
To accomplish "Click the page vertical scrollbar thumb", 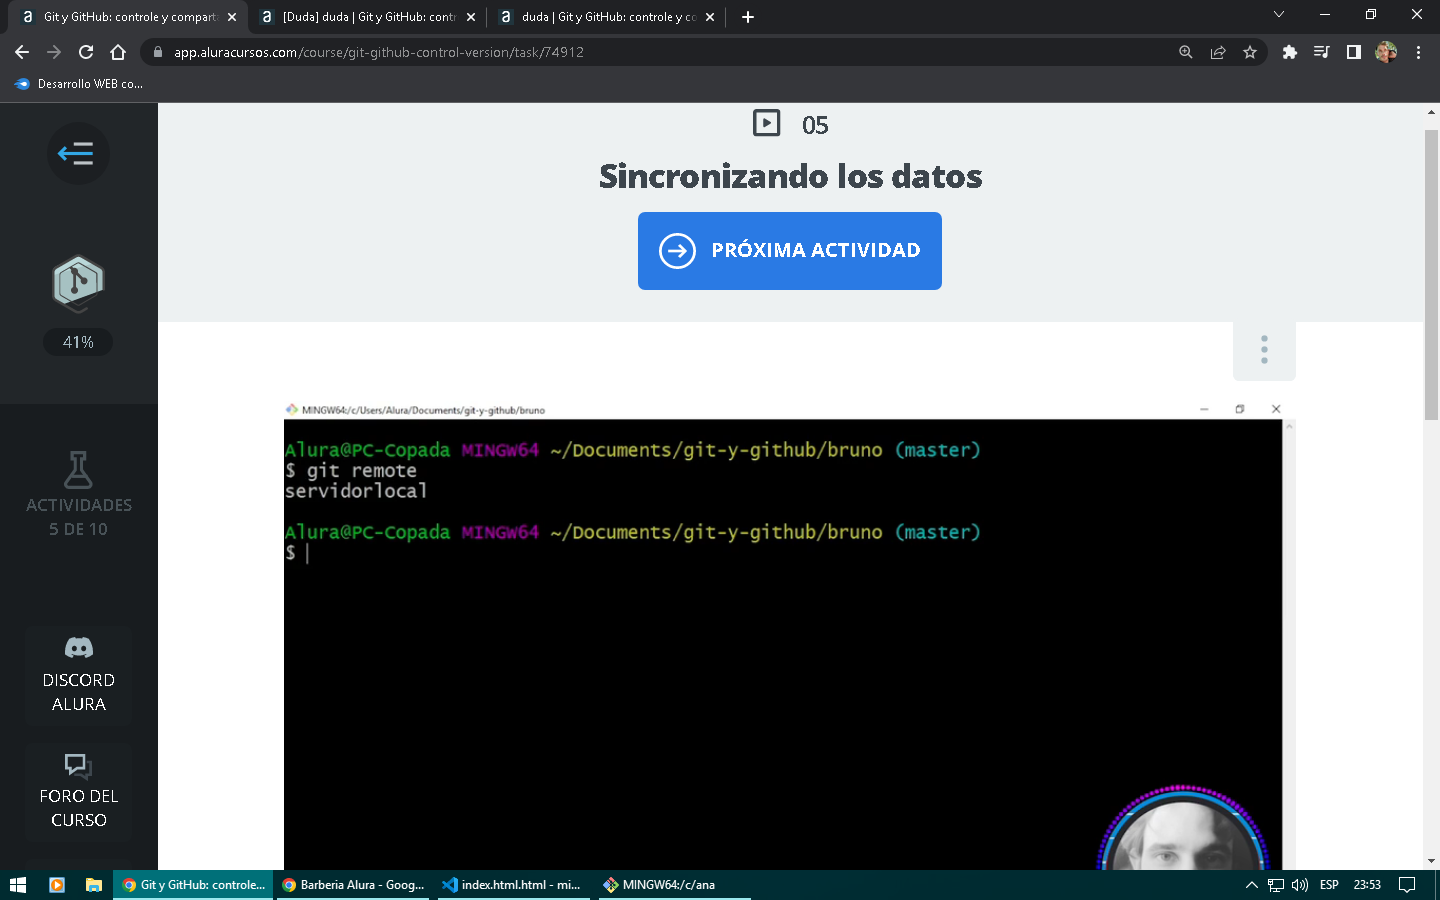I will 1431,275.
